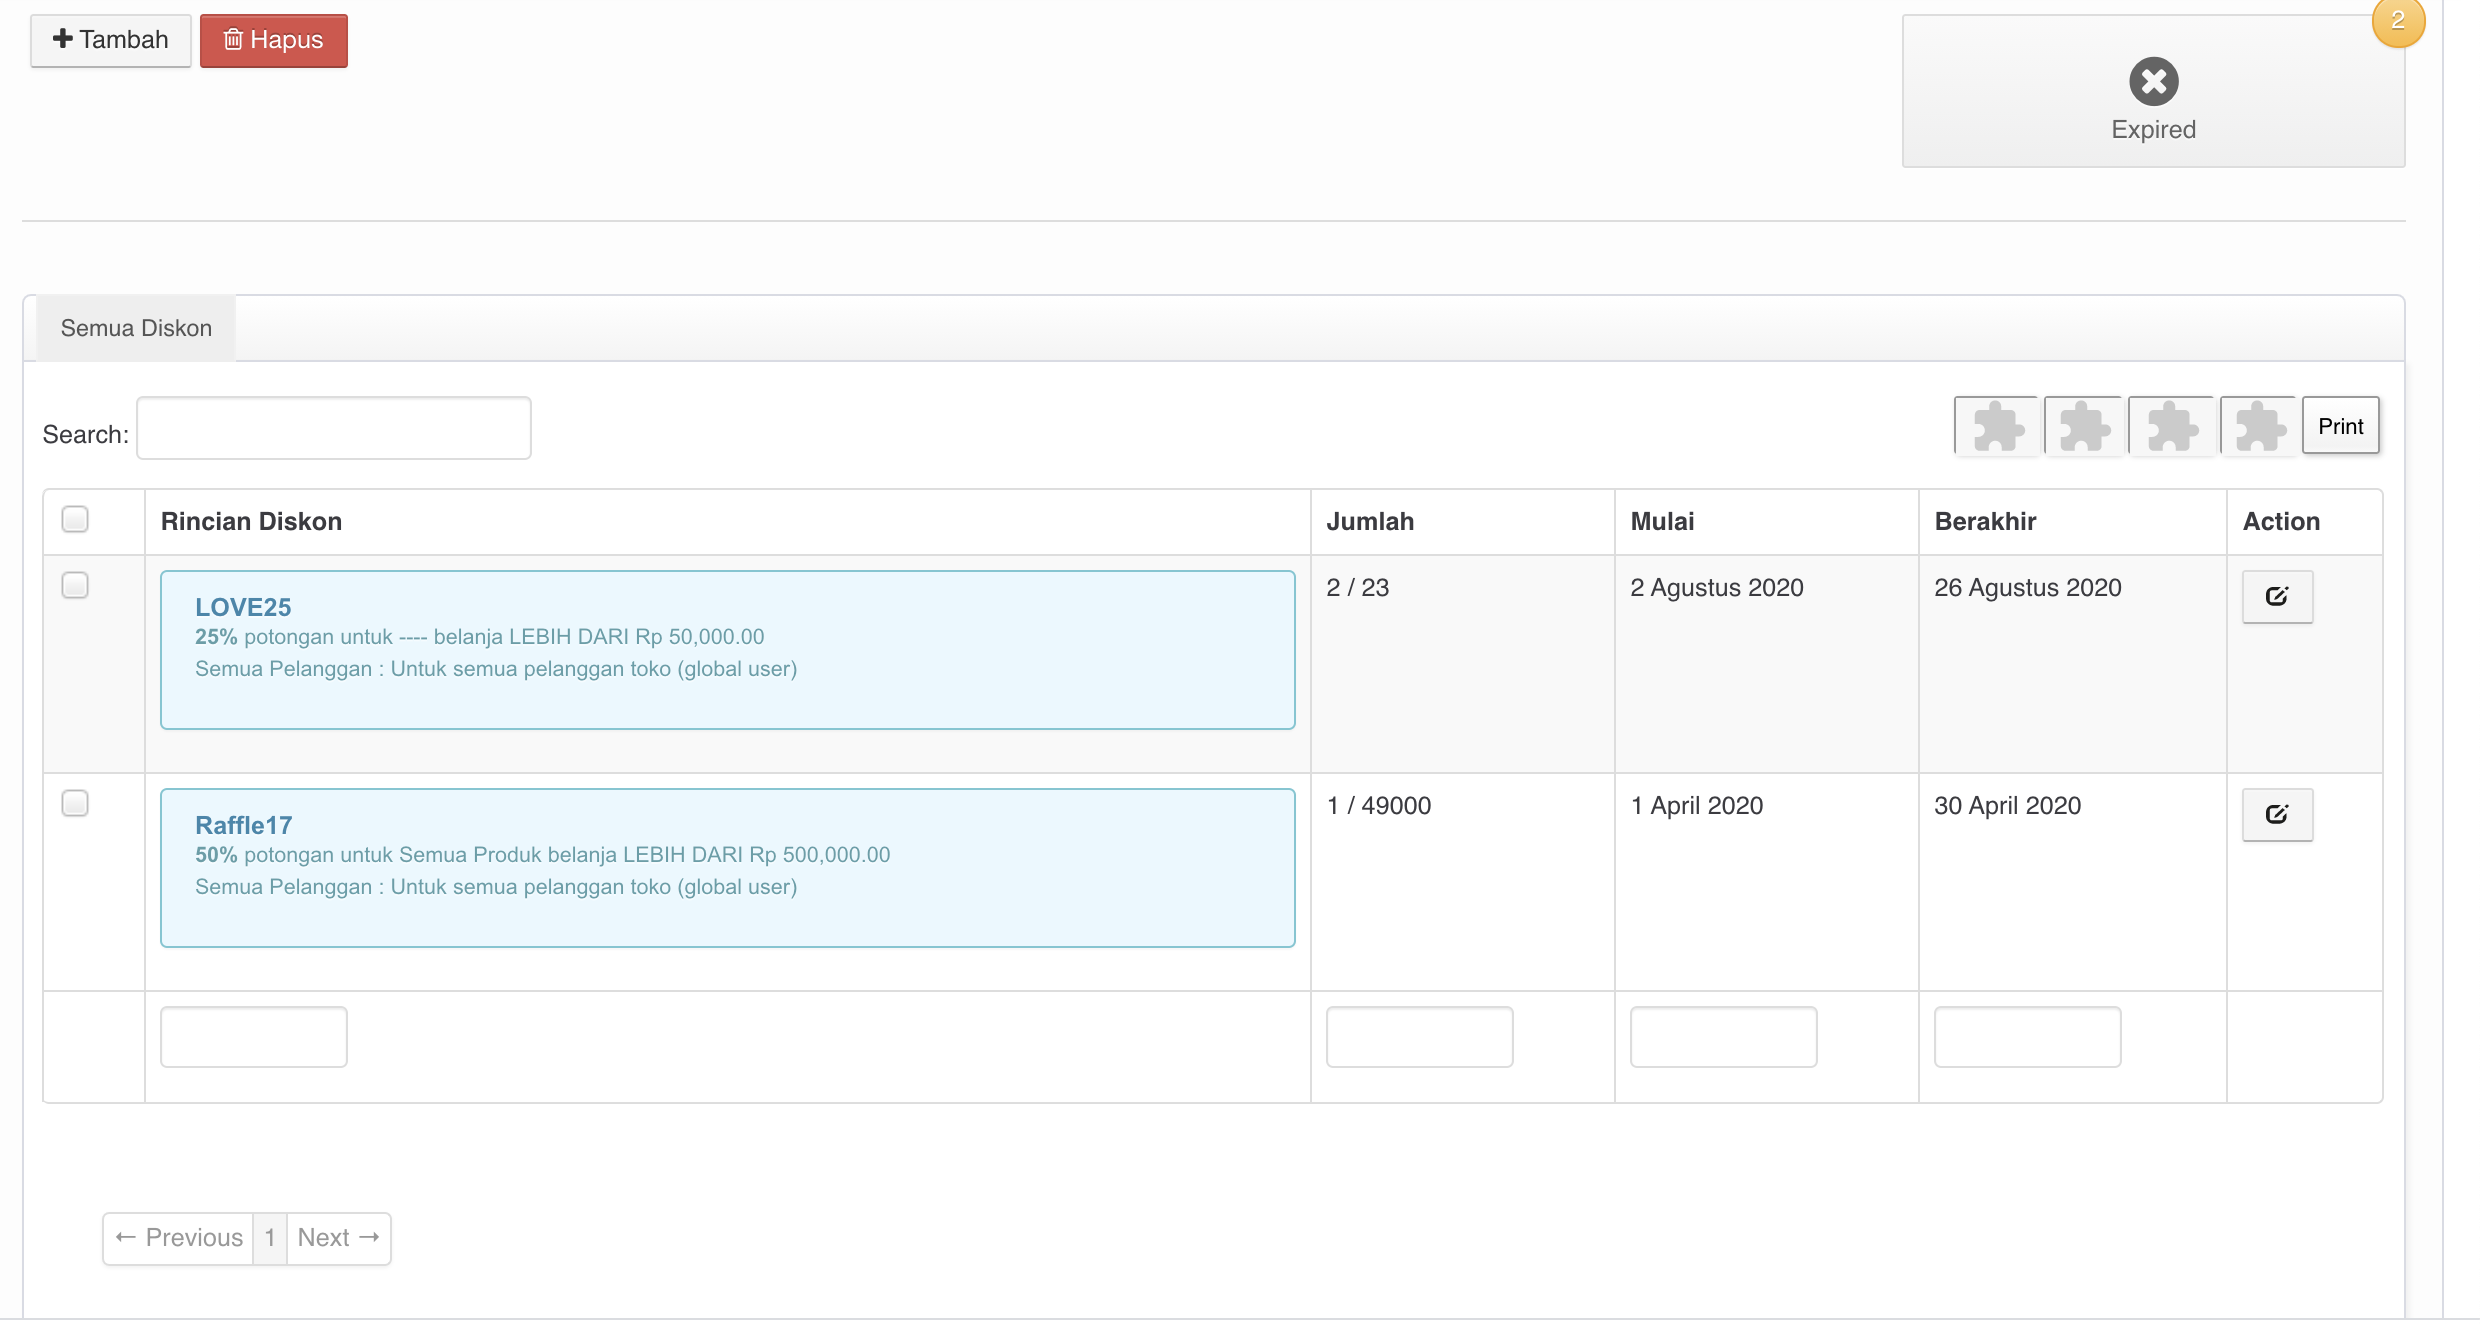
Task: Click third puzzle-piece export button
Action: [x=2172, y=427]
